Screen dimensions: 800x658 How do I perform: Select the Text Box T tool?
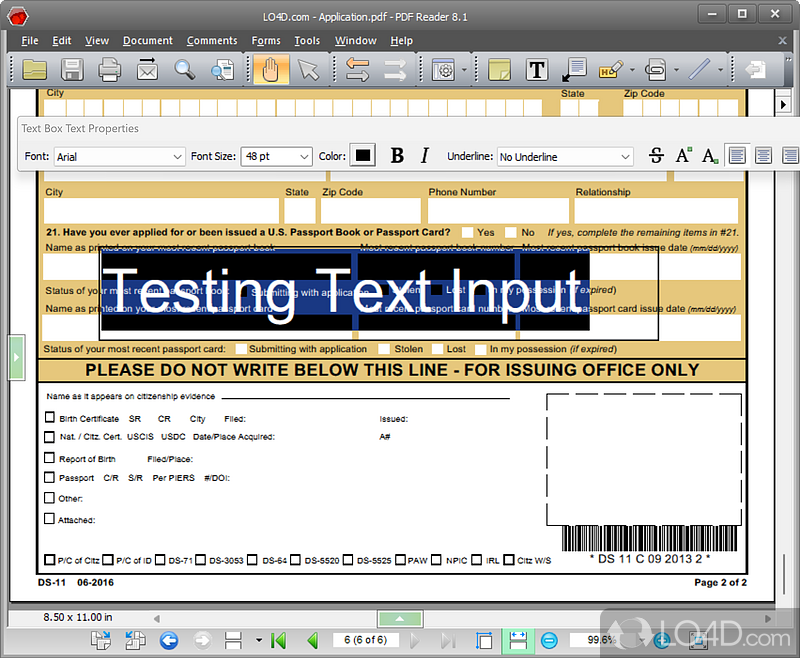[537, 69]
